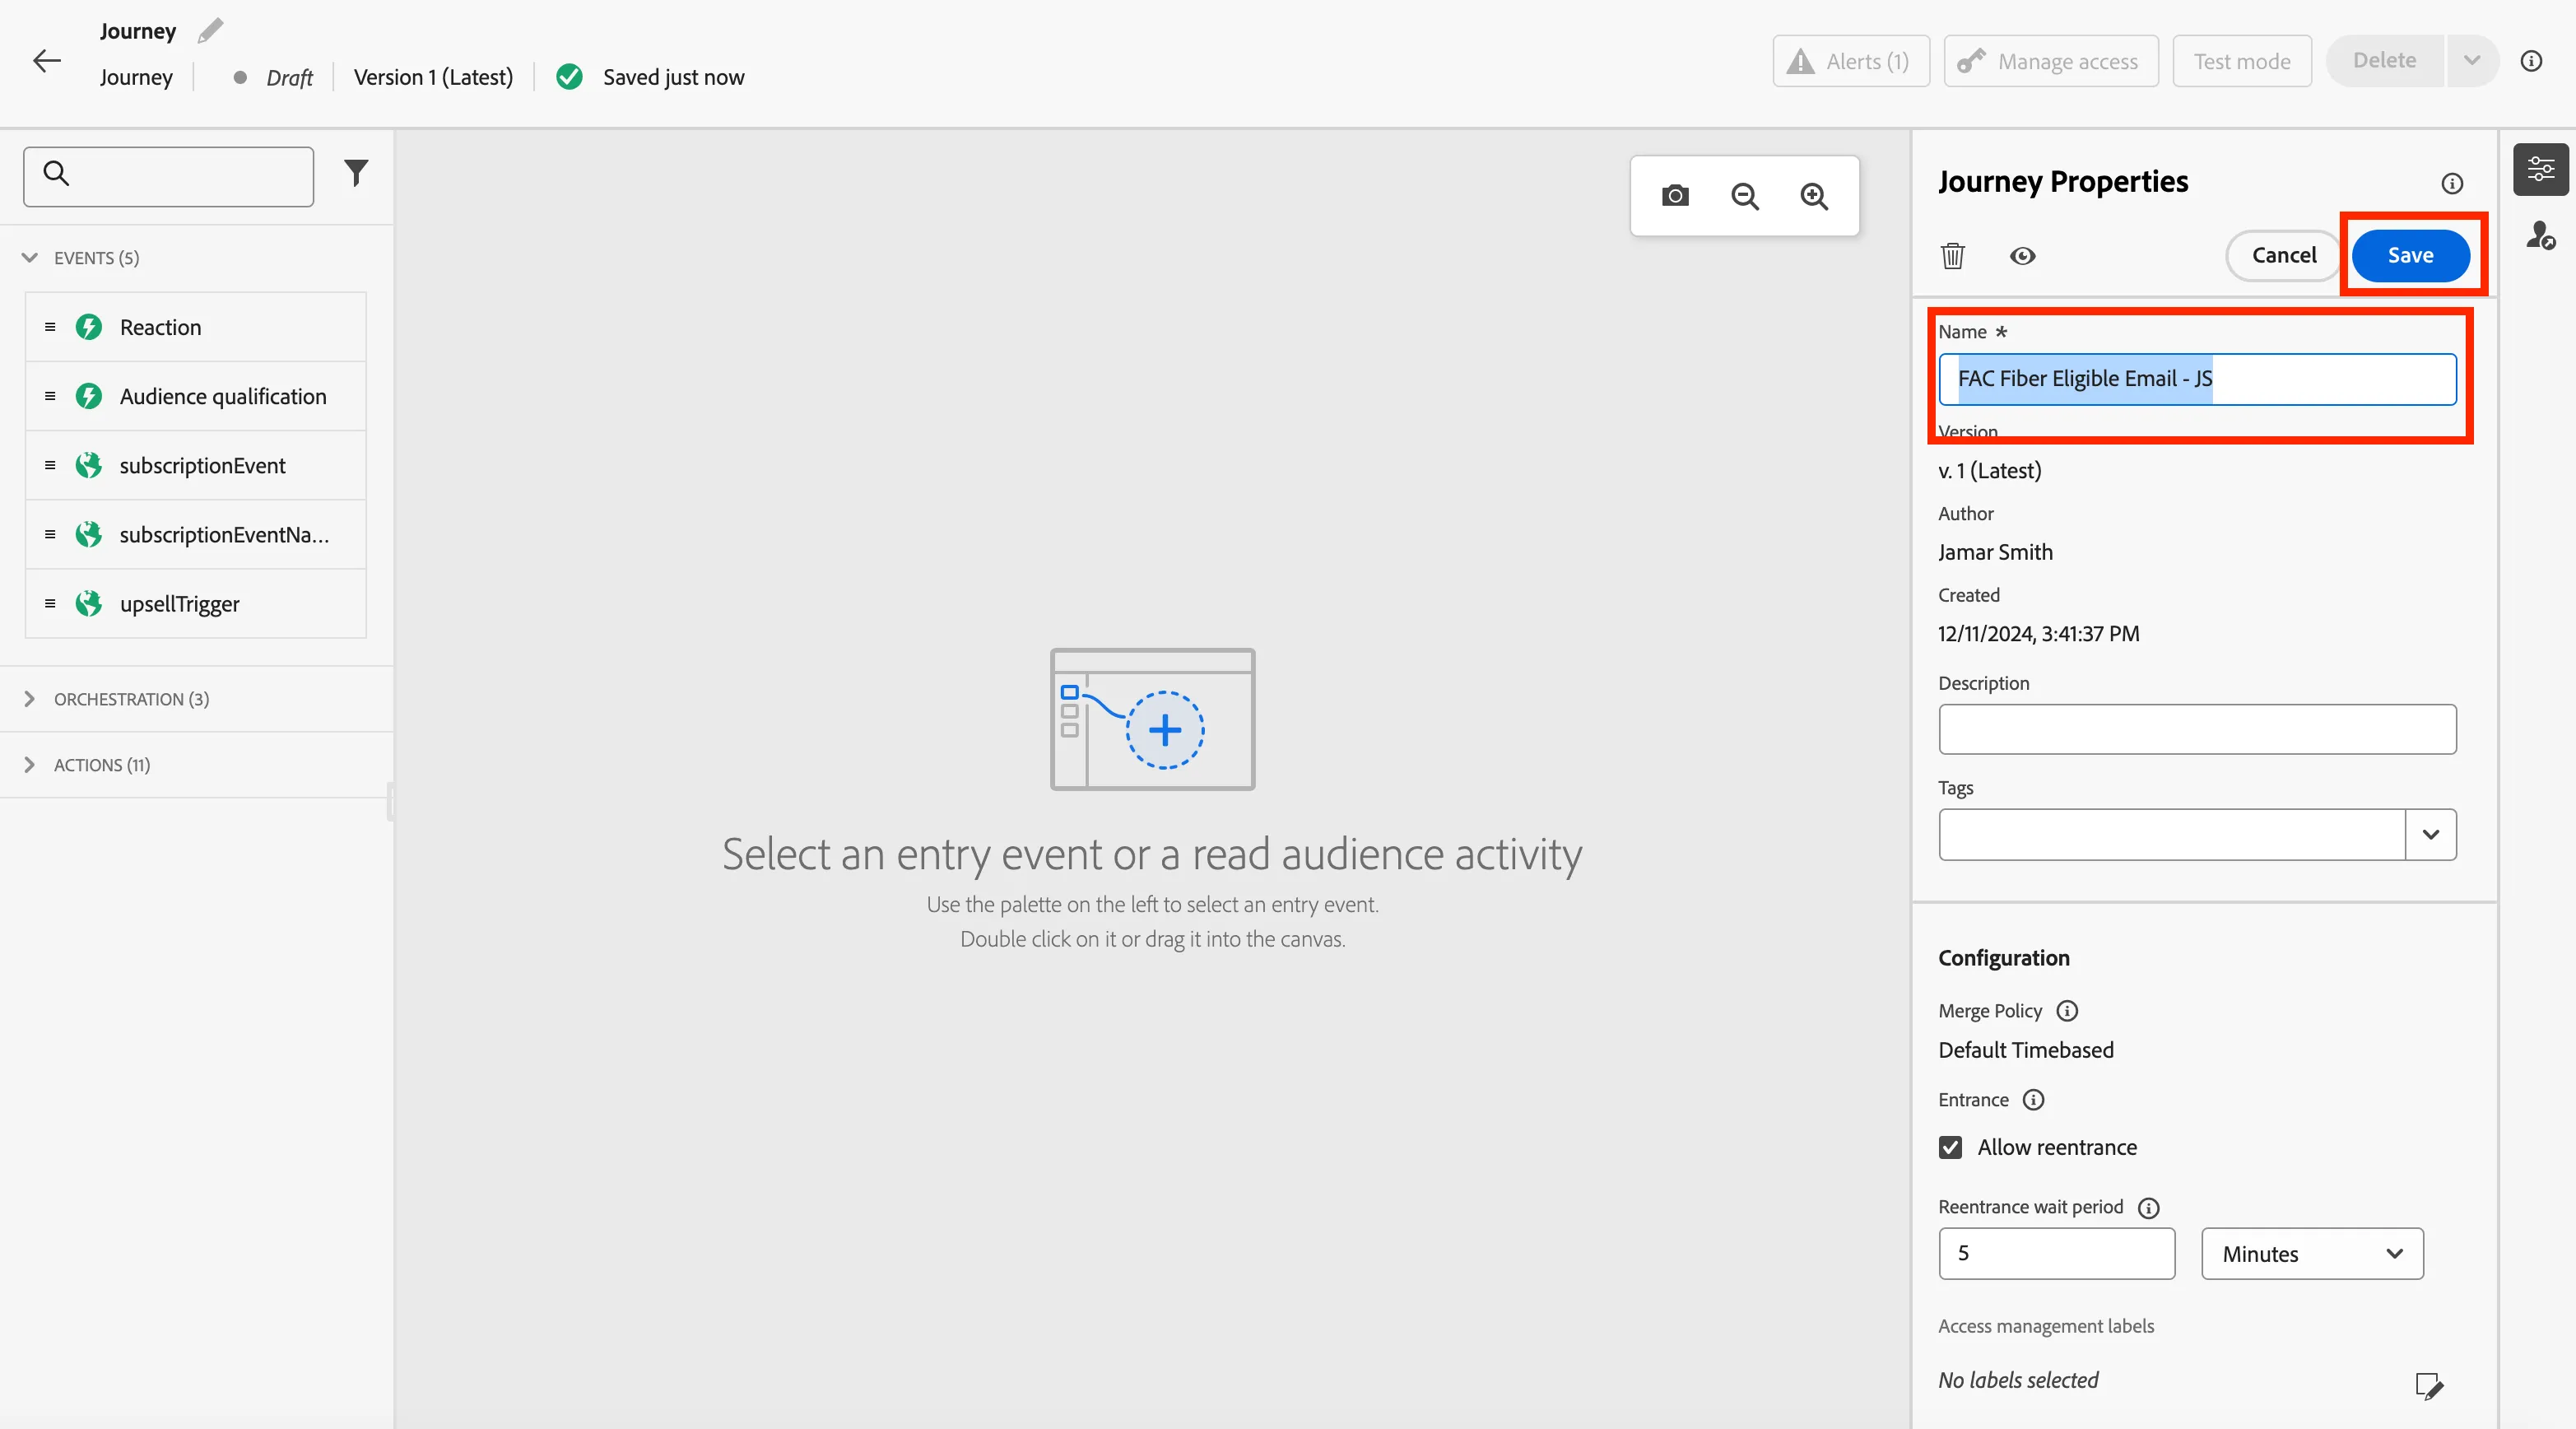Open dropdown arrow beside Delete

[2471, 61]
